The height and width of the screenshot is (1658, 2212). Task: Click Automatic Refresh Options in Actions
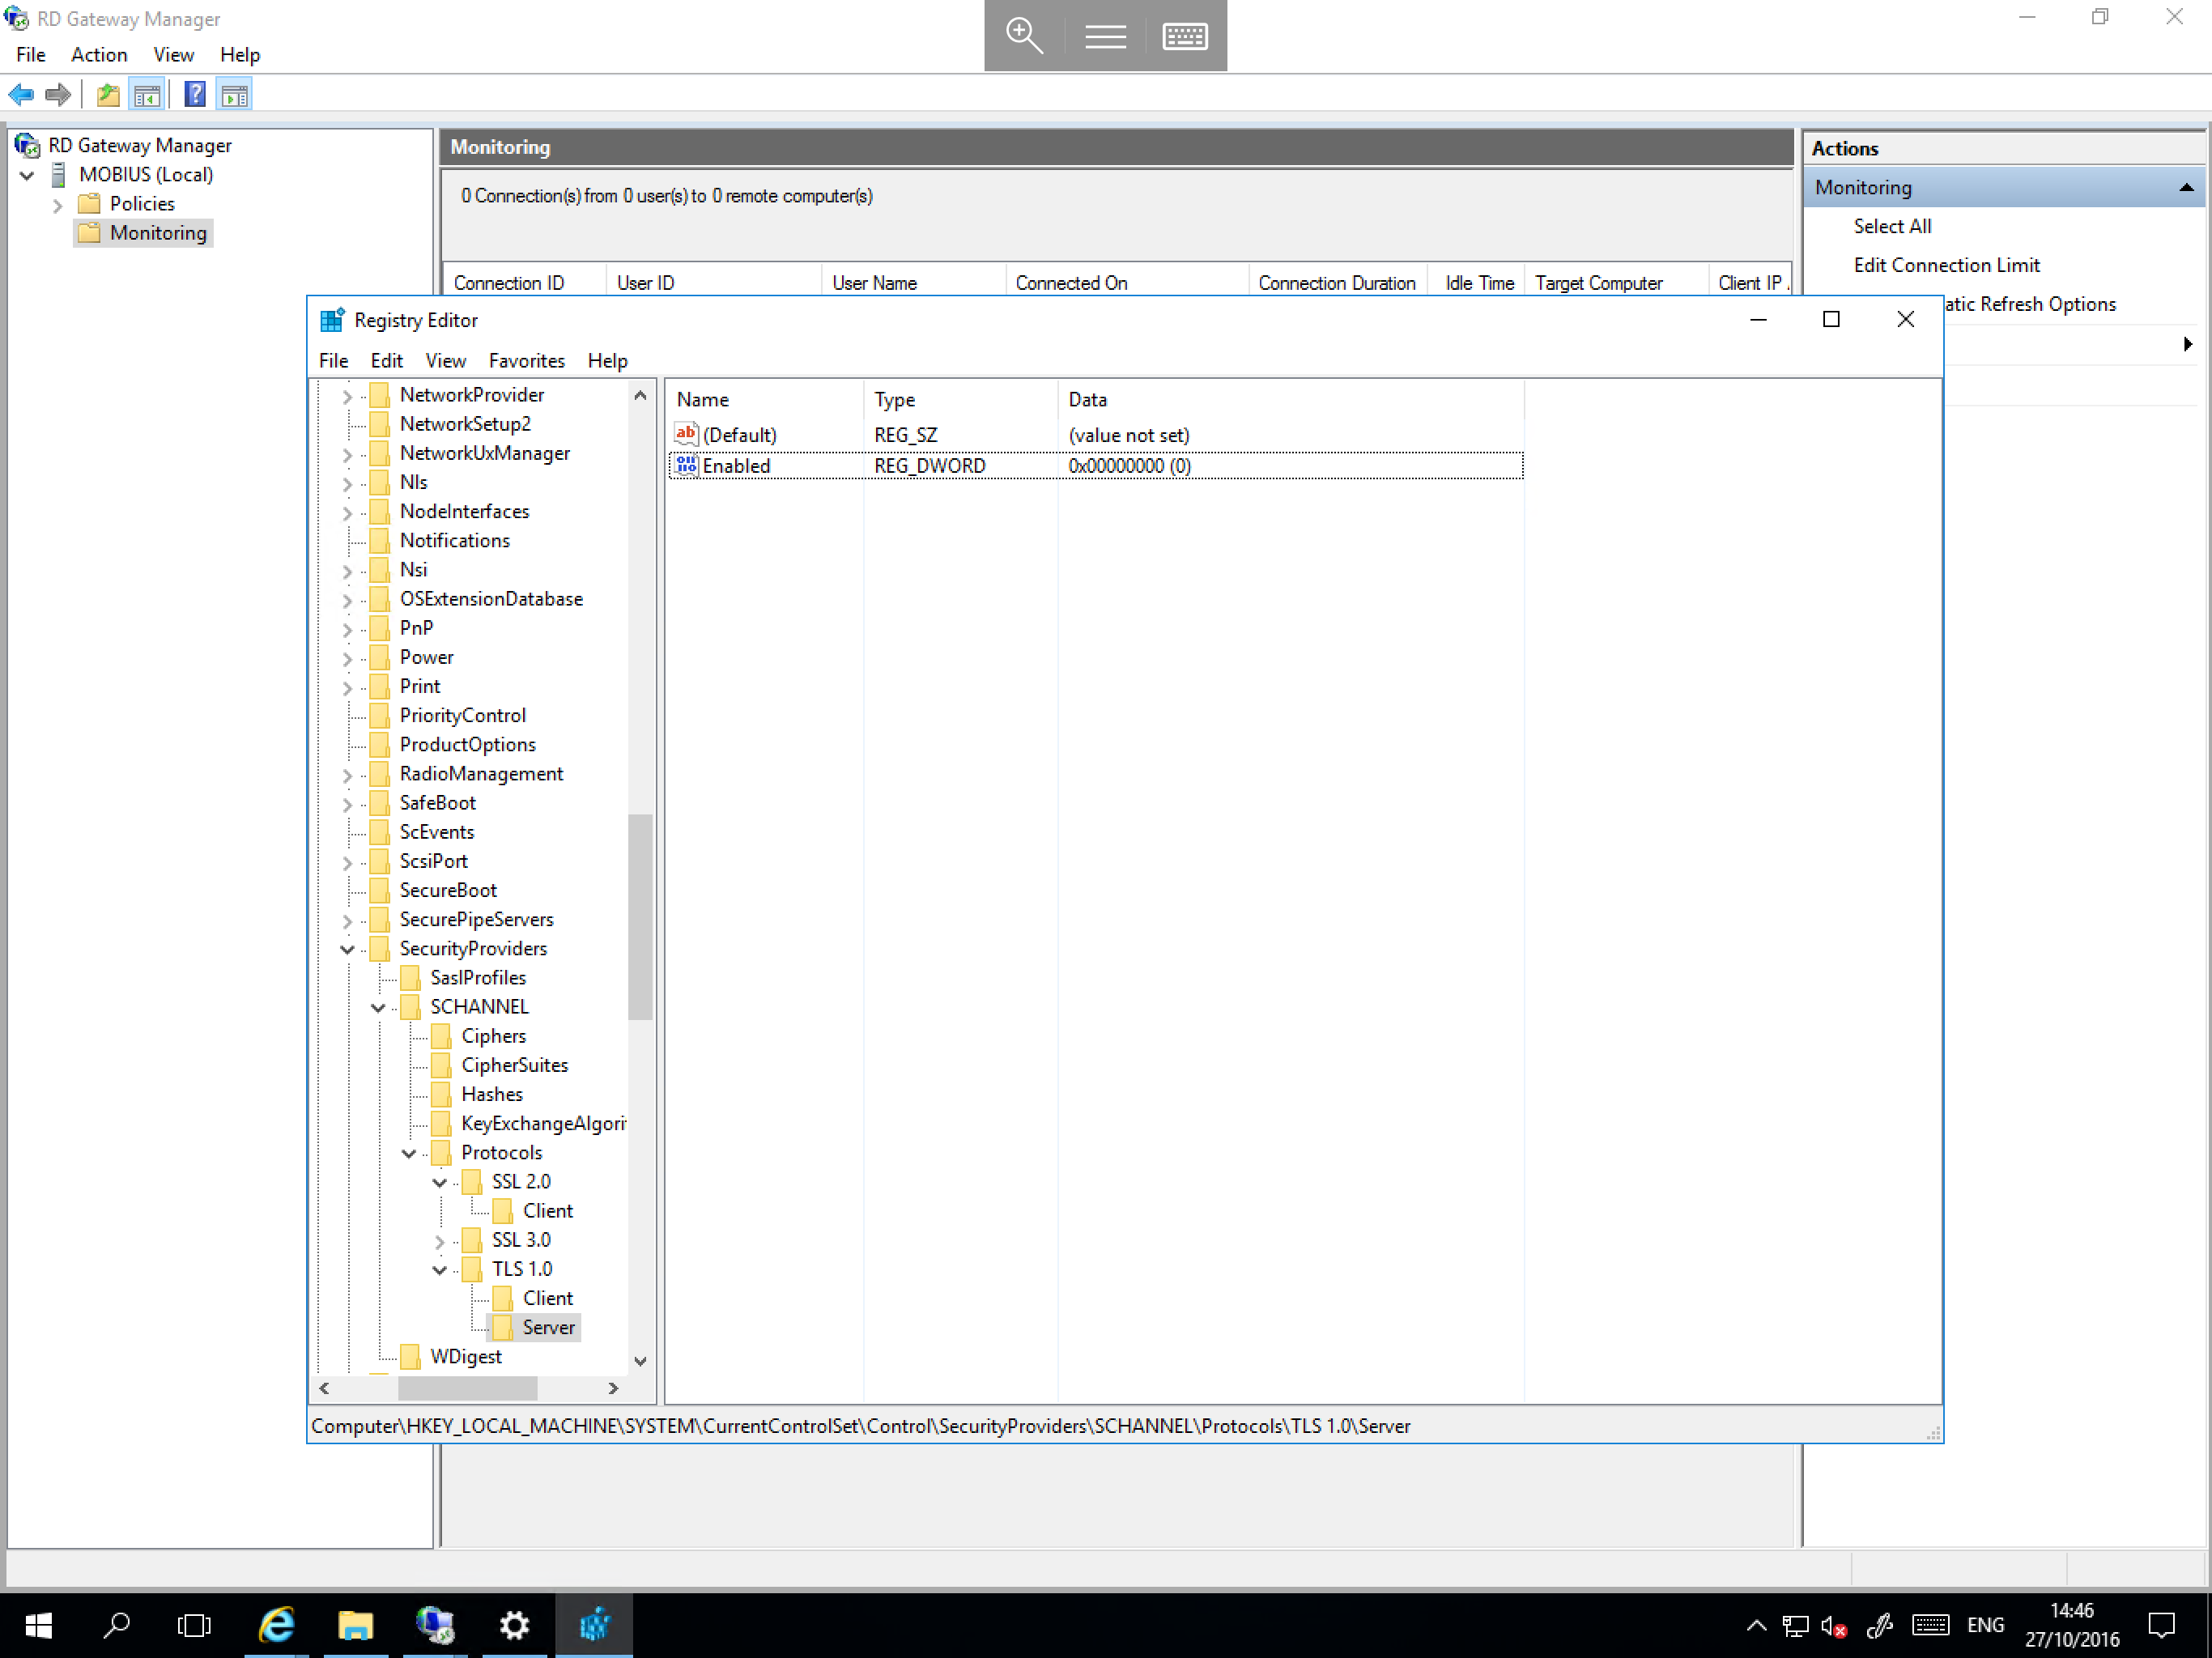pos(2020,301)
